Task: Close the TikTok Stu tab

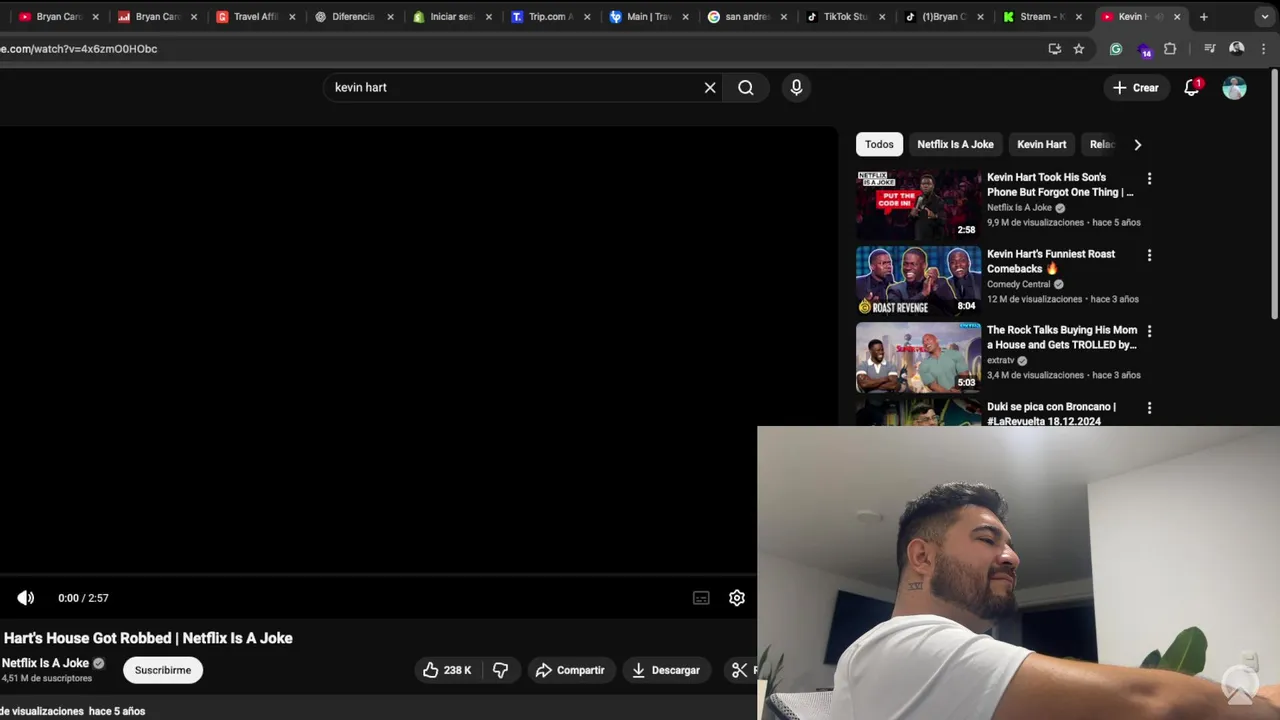Action: 882,17
